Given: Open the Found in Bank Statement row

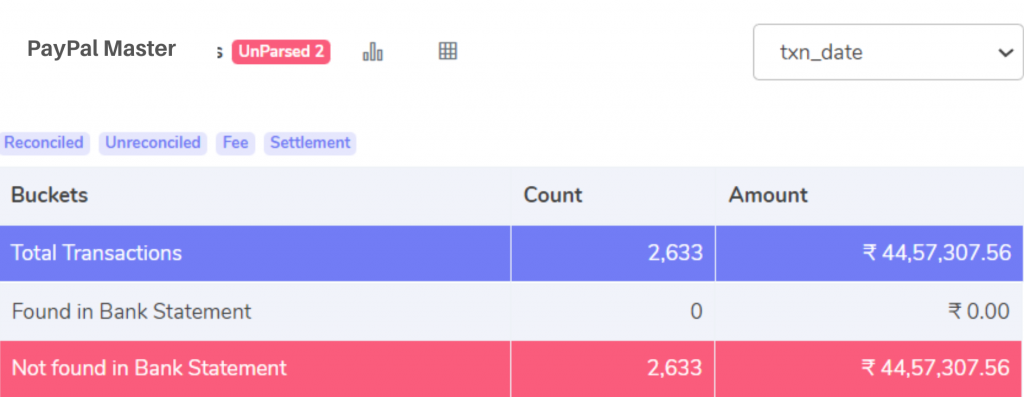Looking at the screenshot, I should click(x=512, y=311).
